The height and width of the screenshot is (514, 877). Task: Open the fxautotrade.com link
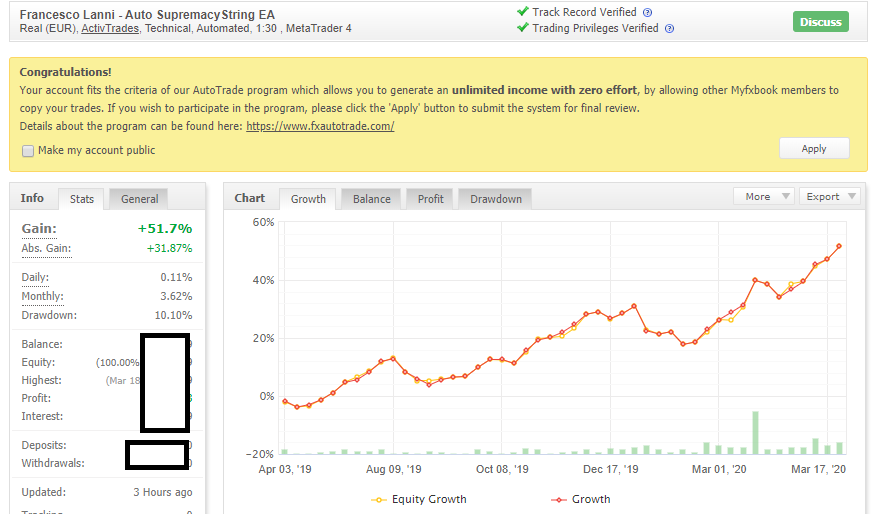pyautogui.click(x=320, y=126)
